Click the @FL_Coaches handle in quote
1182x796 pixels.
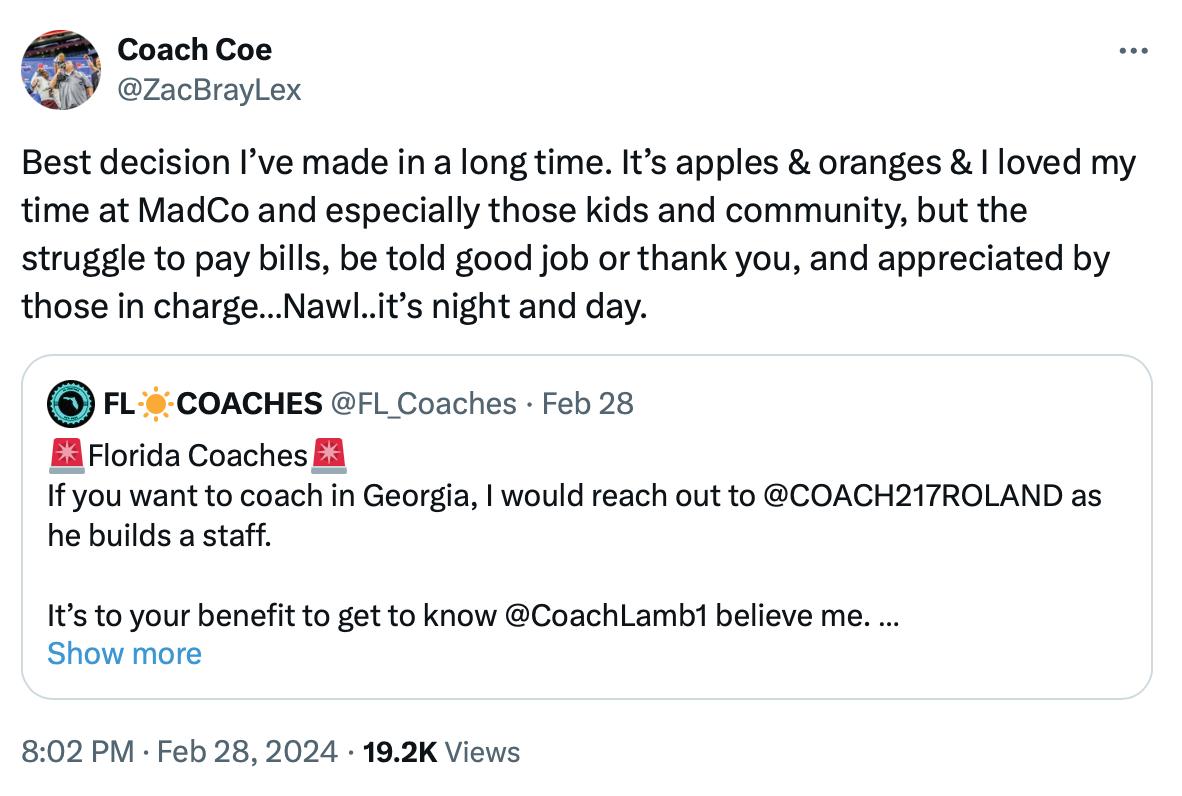(x=420, y=403)
